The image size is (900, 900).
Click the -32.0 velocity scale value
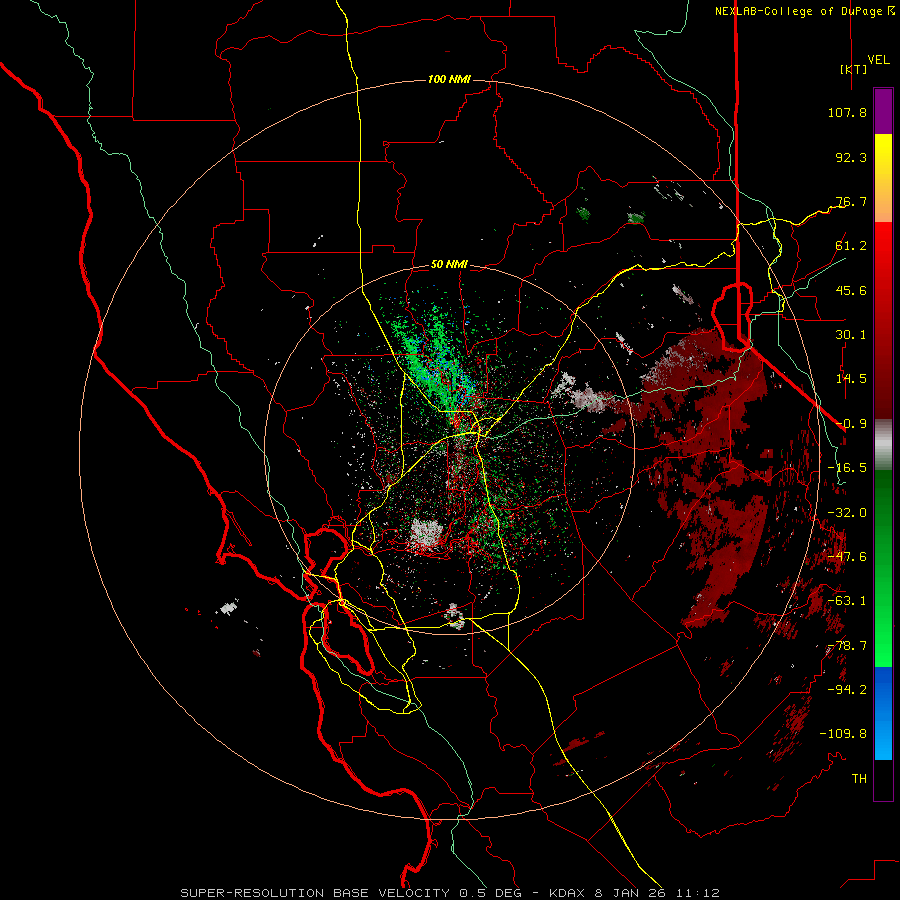point(847,513)
